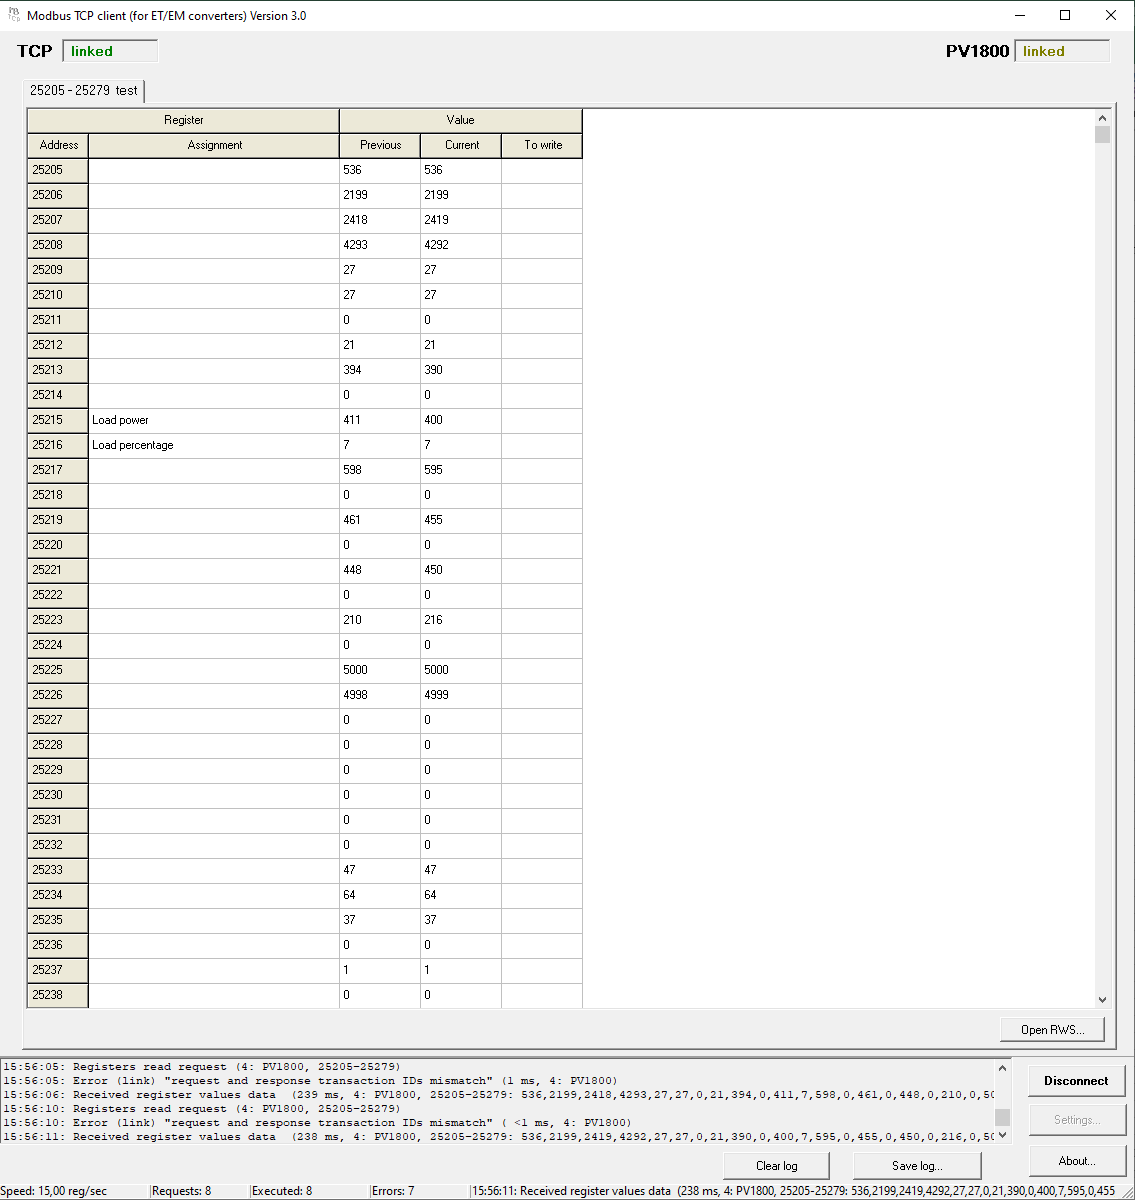Select address row 25205
1135x1200 pixels.
tap(58, 170)
